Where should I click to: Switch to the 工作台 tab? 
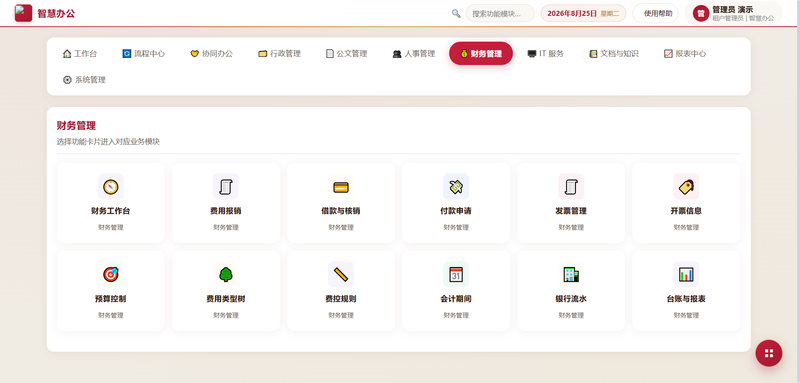80,54
